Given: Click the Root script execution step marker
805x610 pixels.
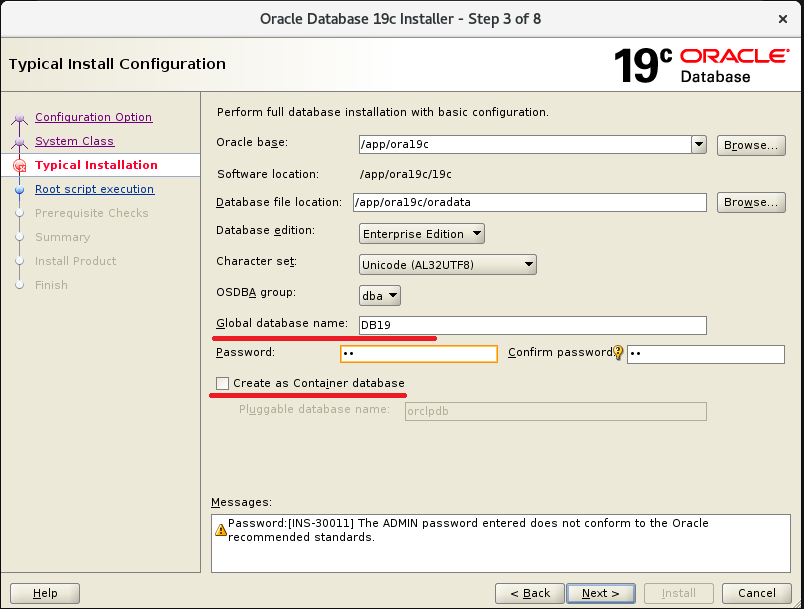Looking at the screenshot, I should pyautogui.click(x=20, y=189).
